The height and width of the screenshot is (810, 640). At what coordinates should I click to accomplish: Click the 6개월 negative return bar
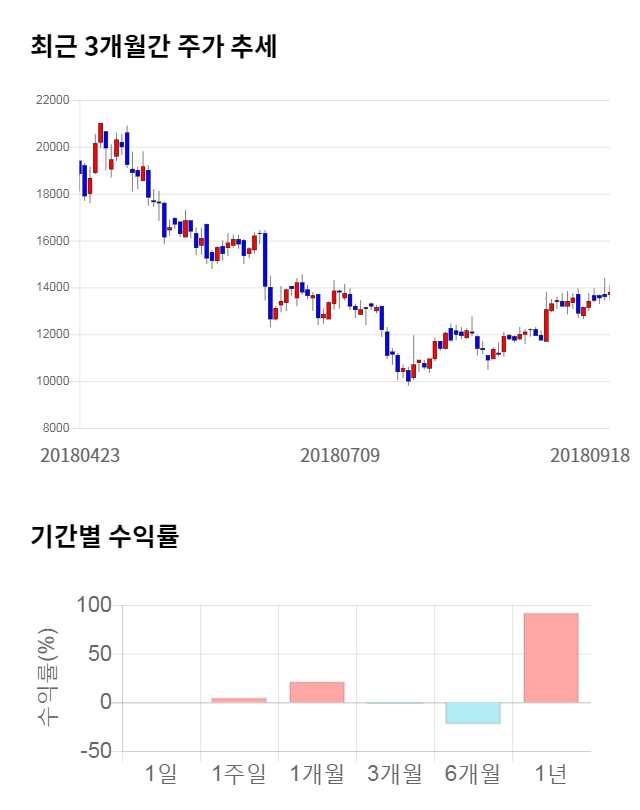[x=472, y=712]
